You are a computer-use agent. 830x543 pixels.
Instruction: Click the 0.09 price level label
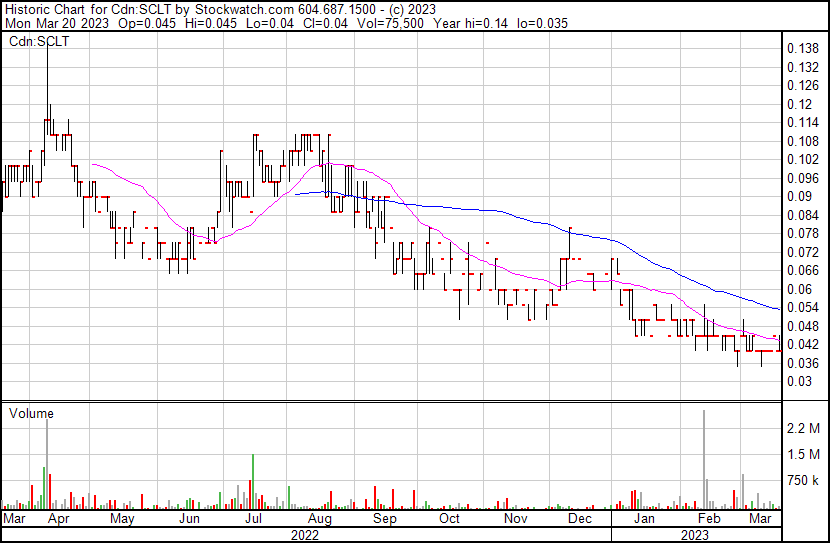click(799, 196)
